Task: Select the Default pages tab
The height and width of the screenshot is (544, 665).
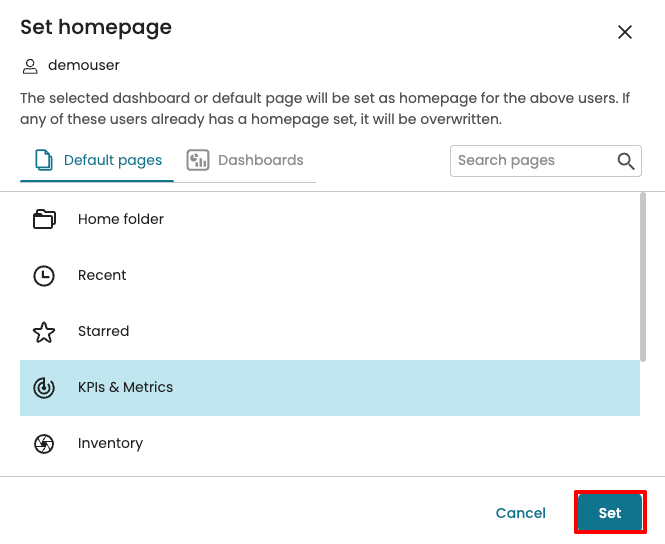Action: 97,161
